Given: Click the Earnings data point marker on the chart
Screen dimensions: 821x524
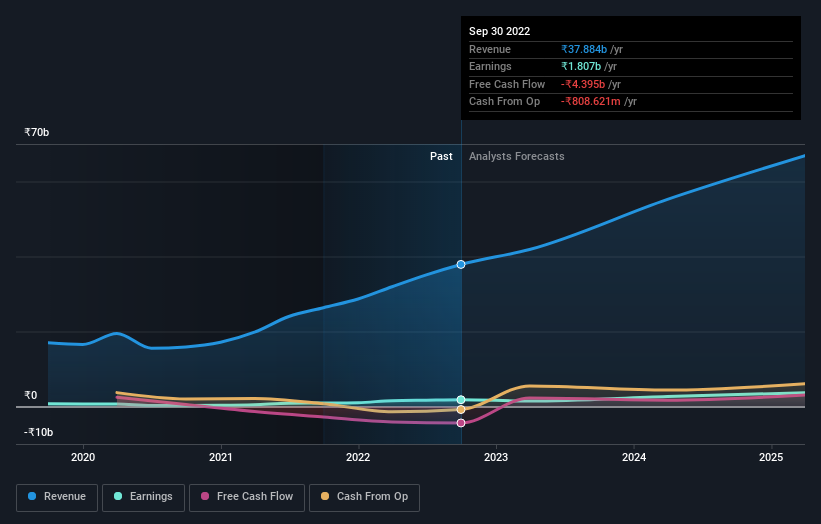Looking at the screenshot, I should click(461, 400).
